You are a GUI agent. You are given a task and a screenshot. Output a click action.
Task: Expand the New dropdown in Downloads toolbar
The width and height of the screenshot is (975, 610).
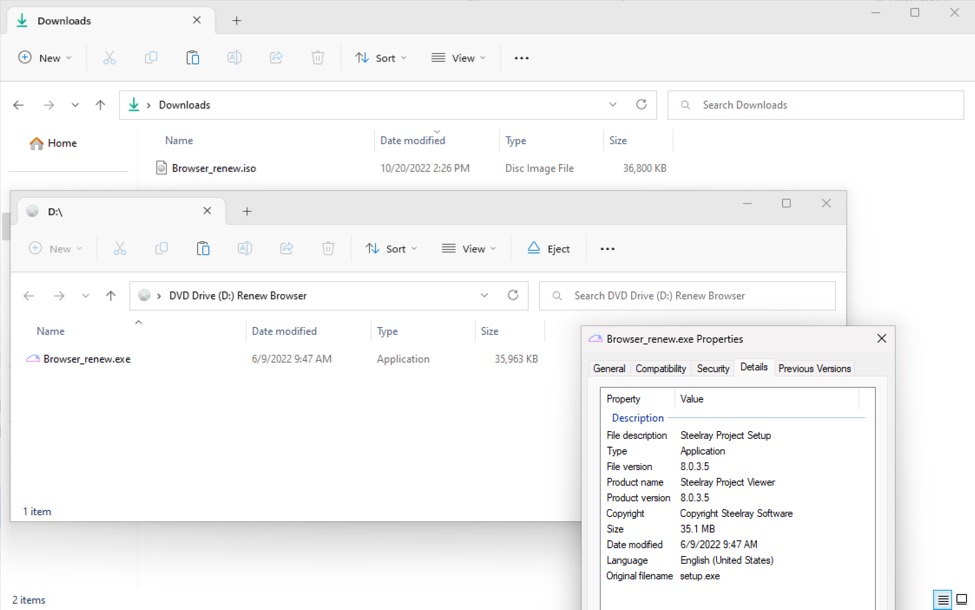[45, 58]
